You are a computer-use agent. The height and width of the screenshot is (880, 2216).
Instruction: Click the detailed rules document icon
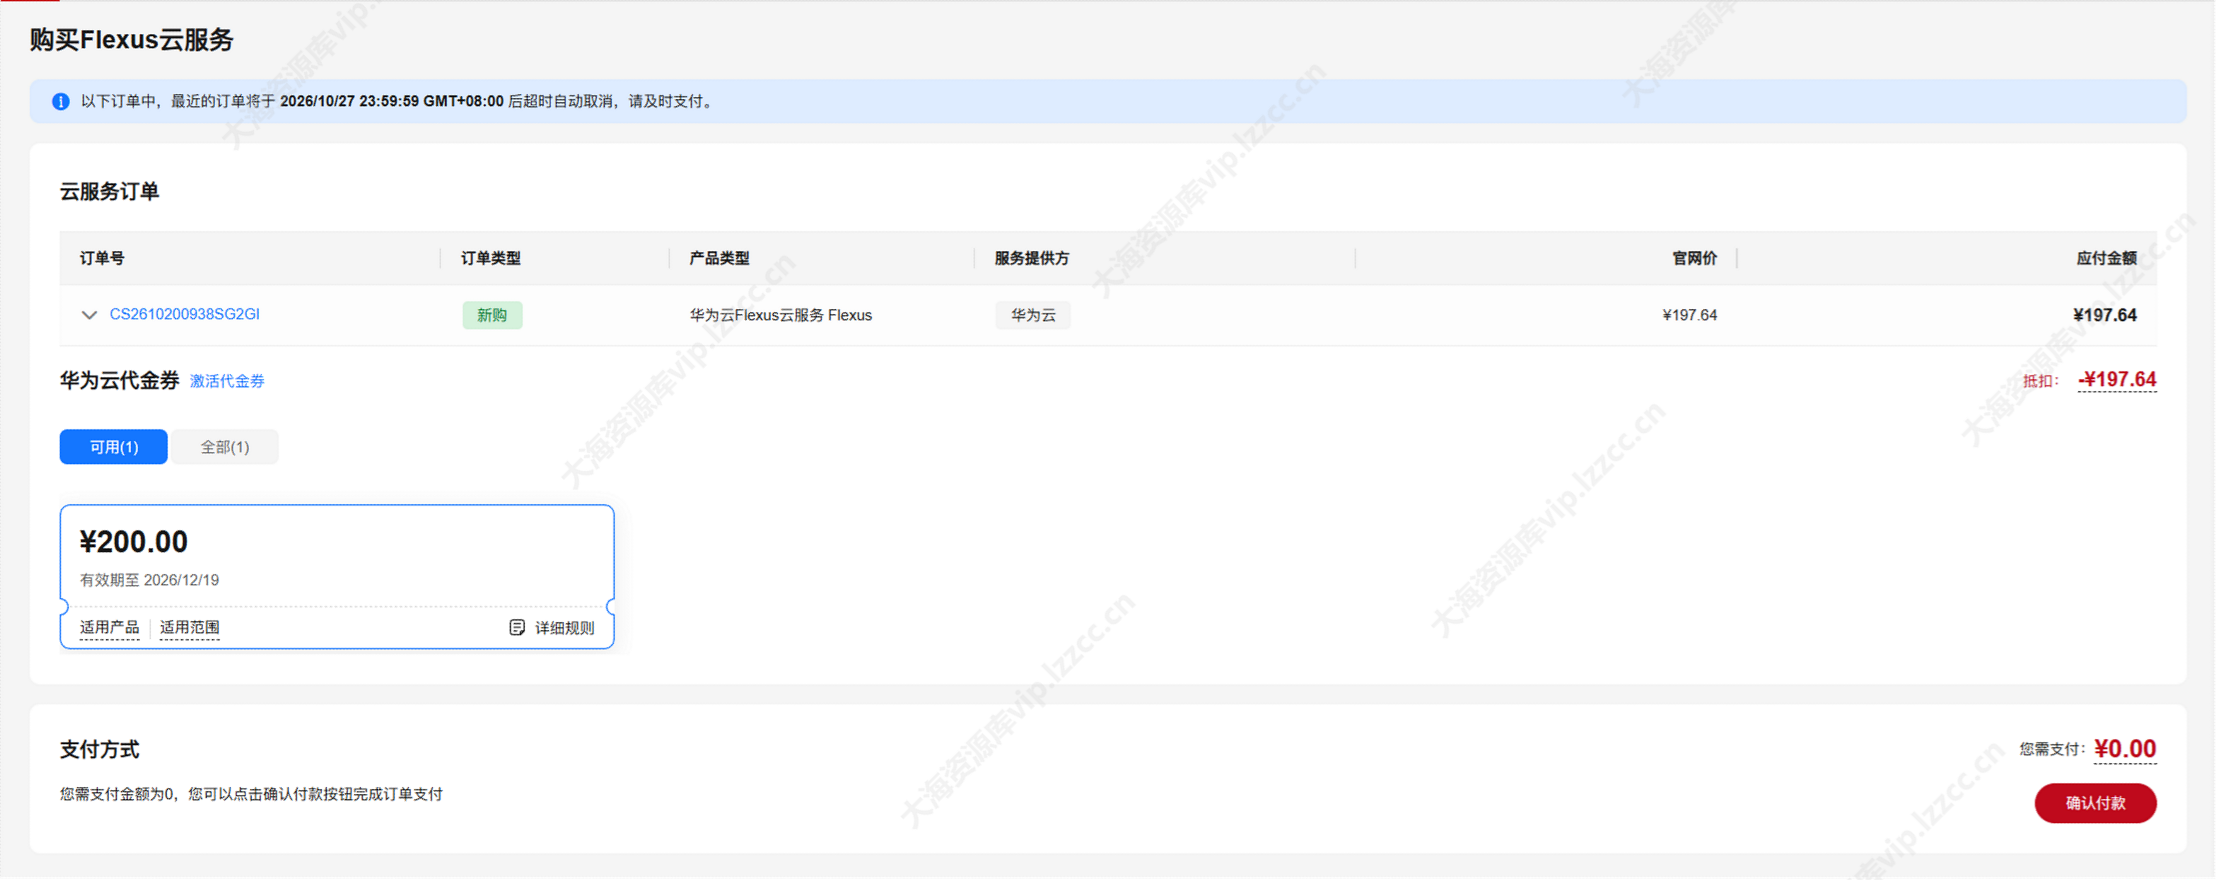[x=517, y=627]
